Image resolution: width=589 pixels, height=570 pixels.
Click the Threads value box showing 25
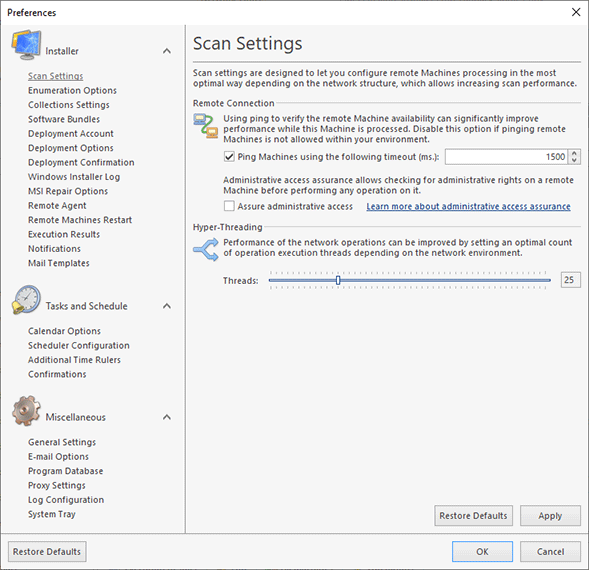[x=571, y=280]
